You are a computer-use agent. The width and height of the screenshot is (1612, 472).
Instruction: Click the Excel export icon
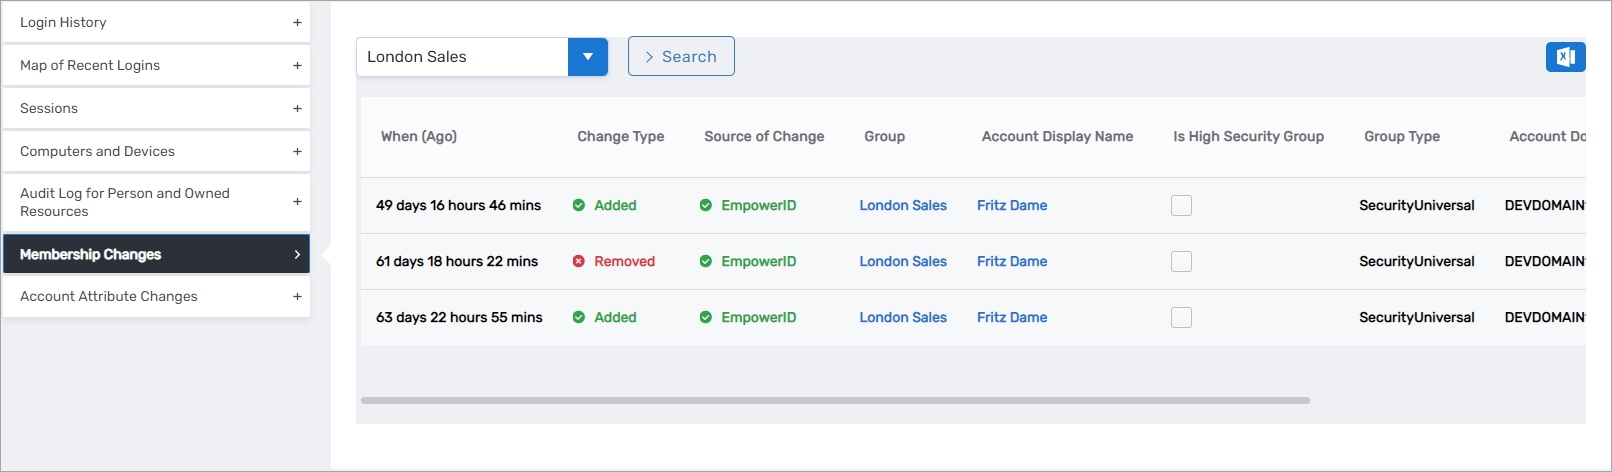[1565, 57]
